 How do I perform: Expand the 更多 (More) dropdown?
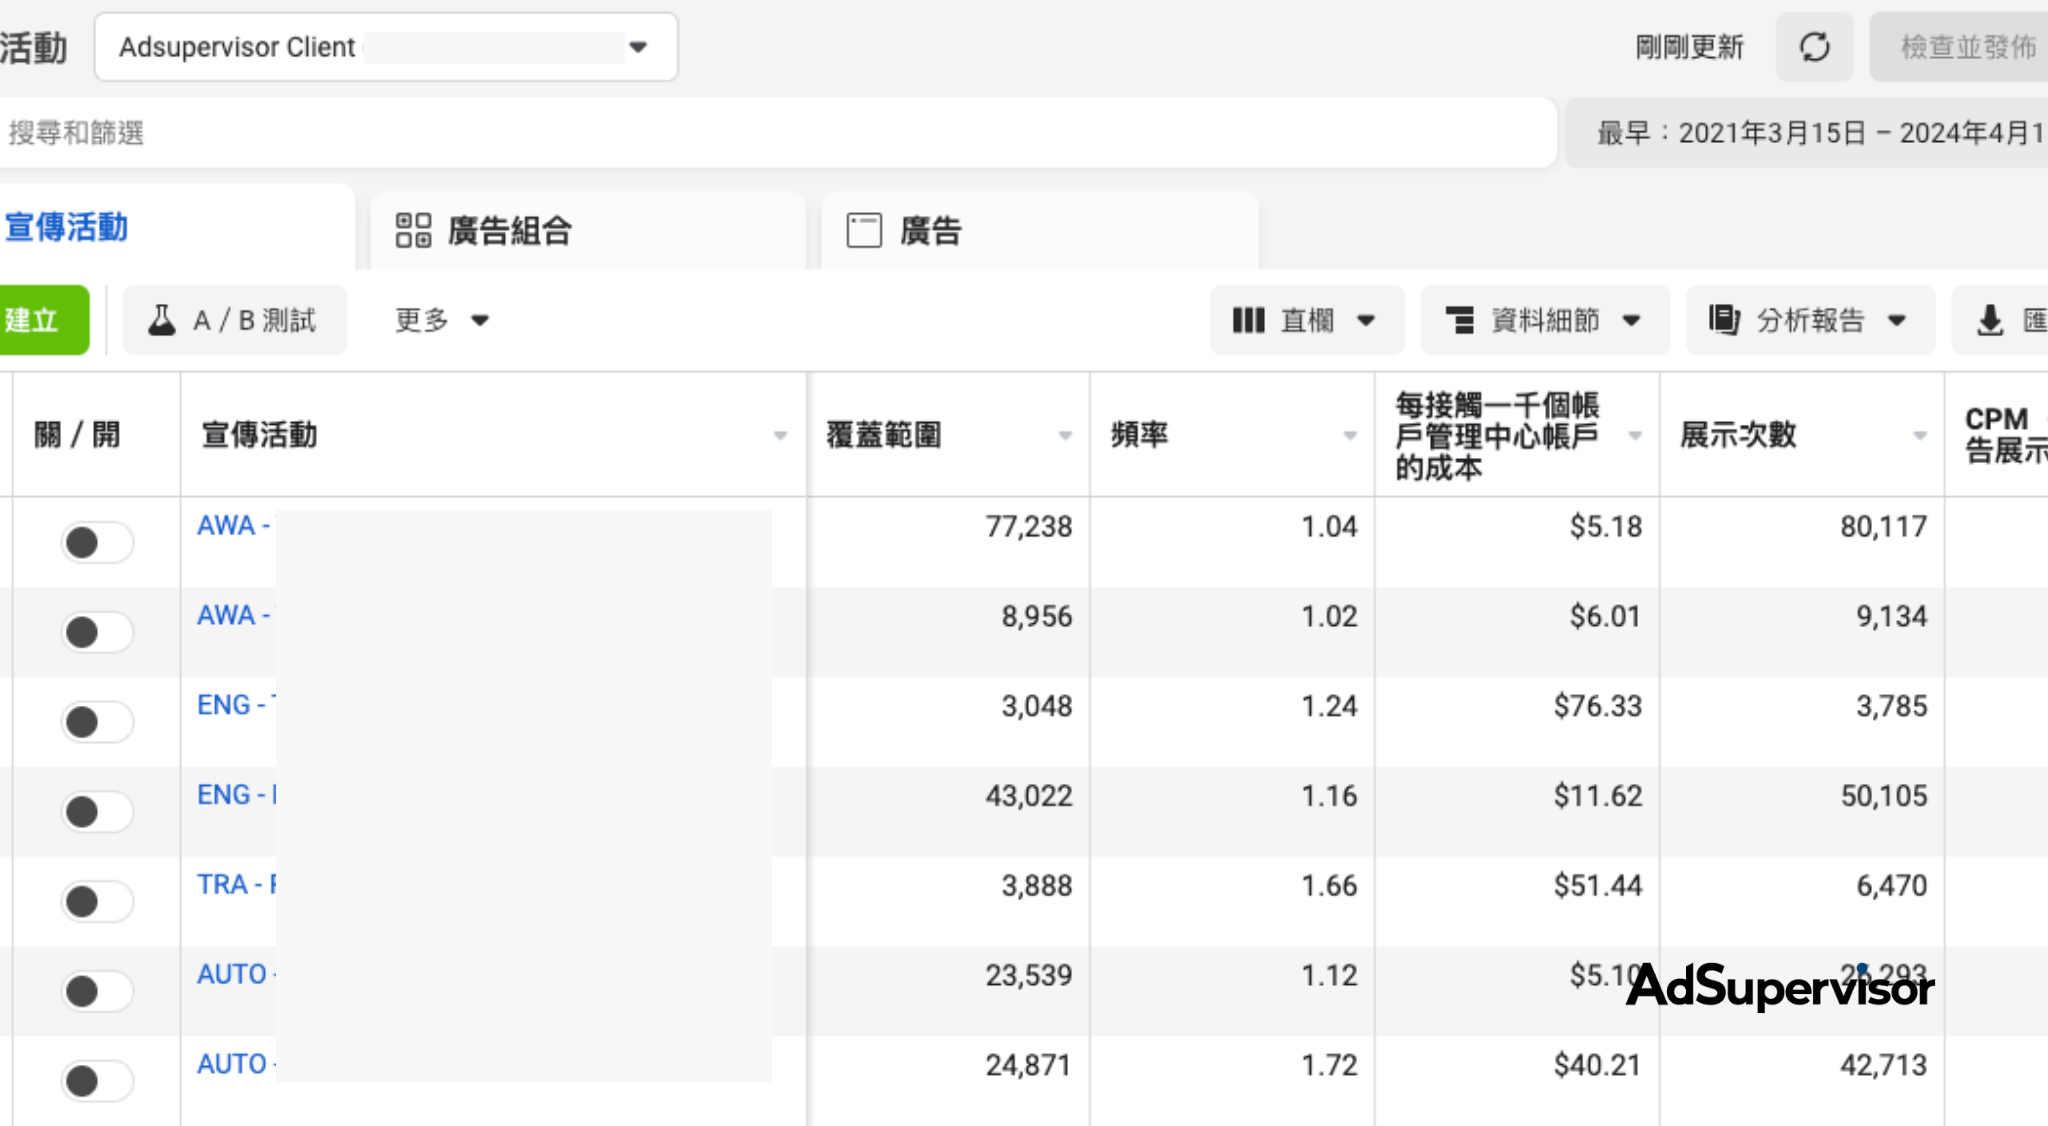pyautogui.click(x=441, y=320)
